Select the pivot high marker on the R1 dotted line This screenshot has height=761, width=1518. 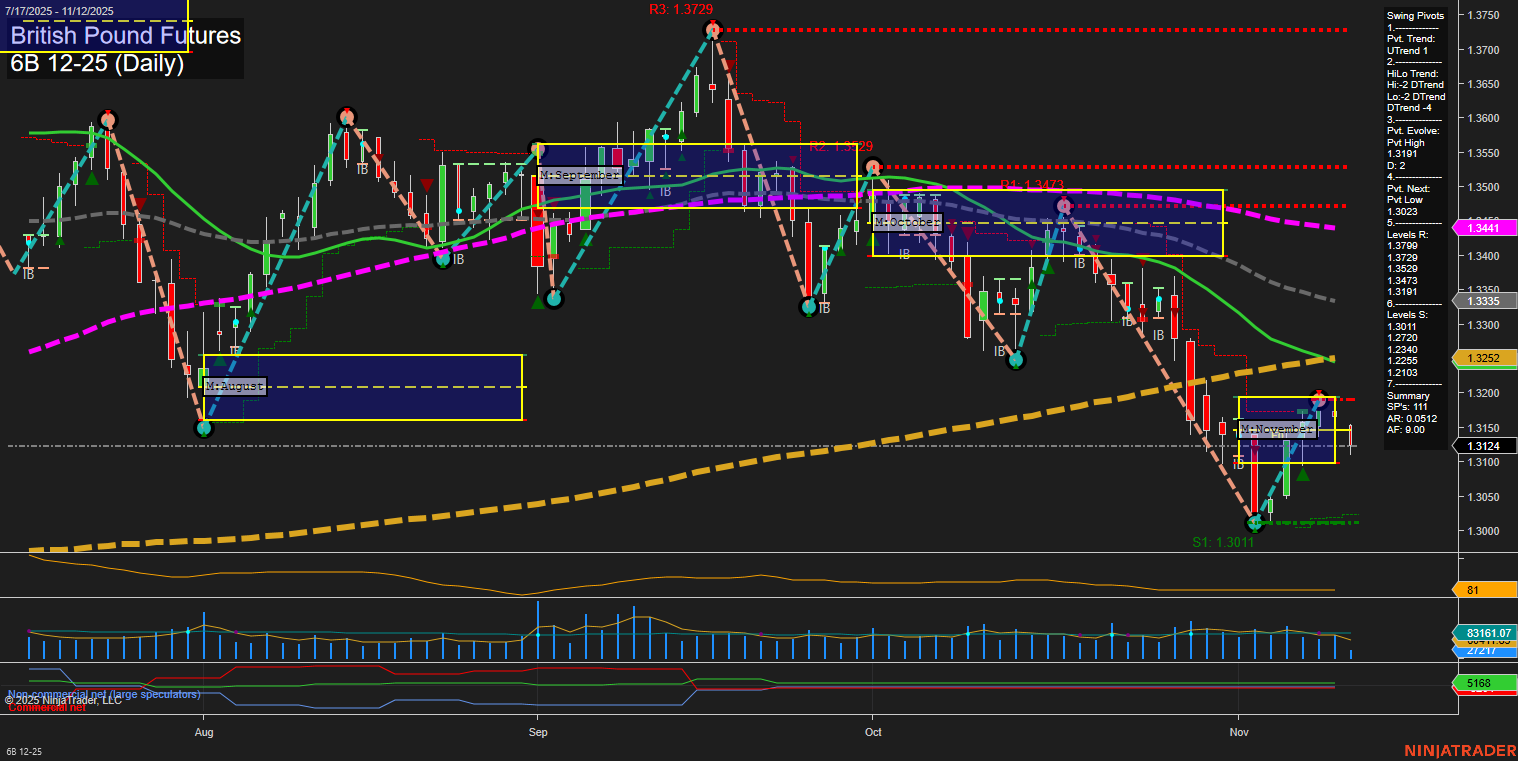click(1063, 206)
